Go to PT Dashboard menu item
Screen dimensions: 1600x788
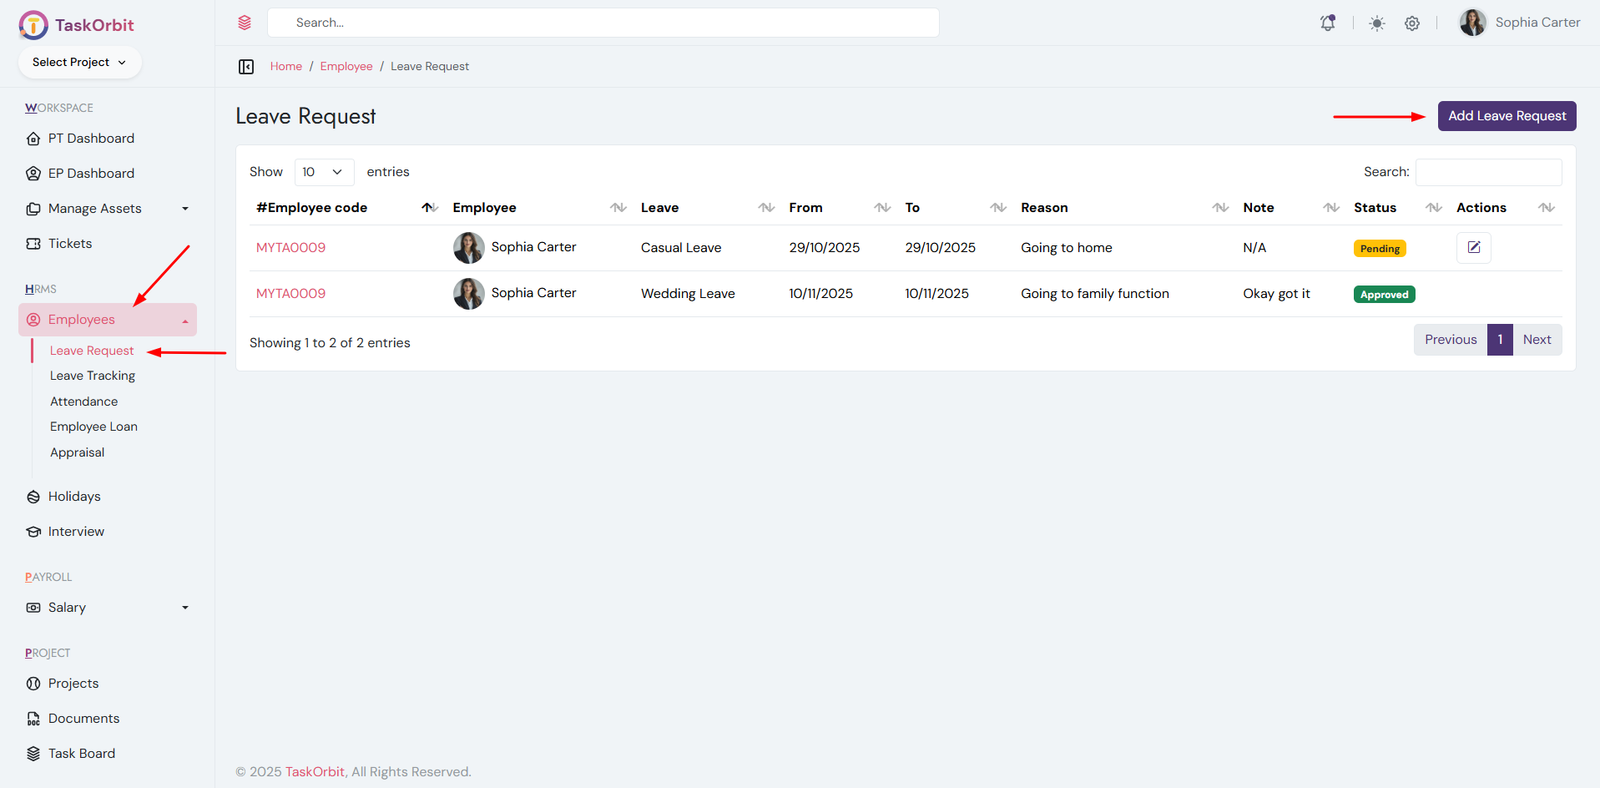(91, 139)
